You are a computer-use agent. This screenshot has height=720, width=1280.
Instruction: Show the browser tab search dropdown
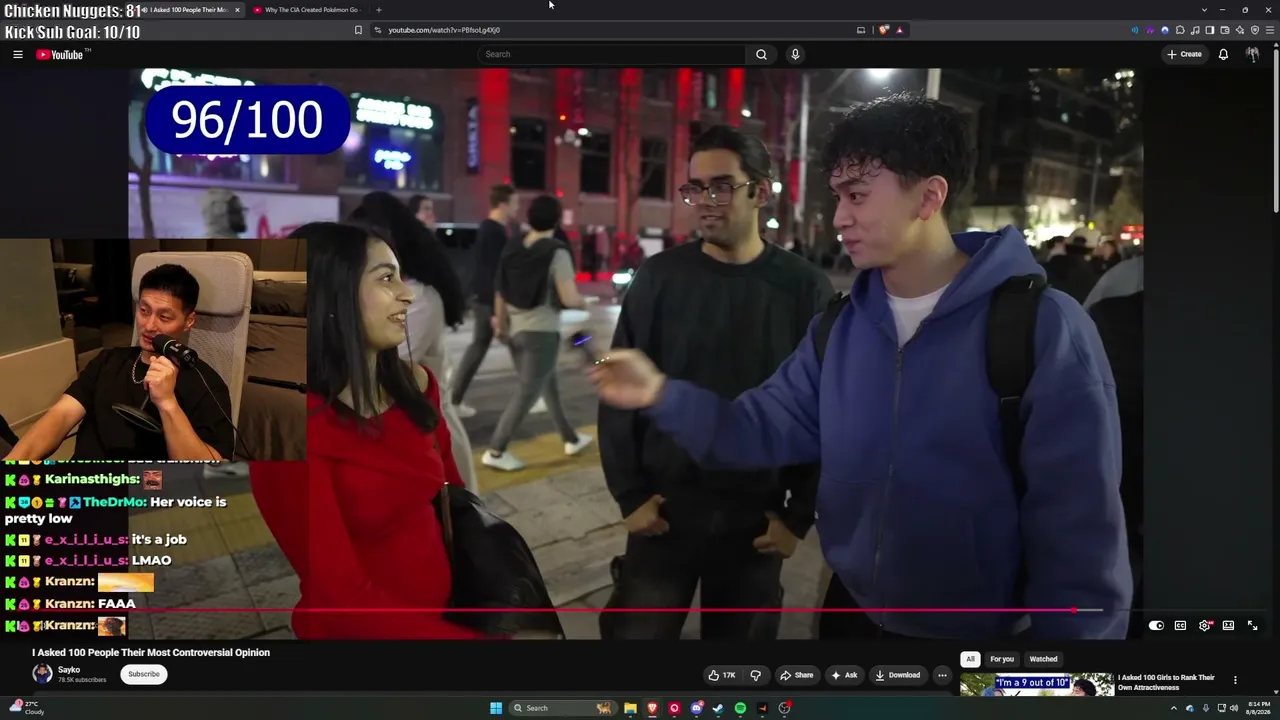click(1204, 10)
